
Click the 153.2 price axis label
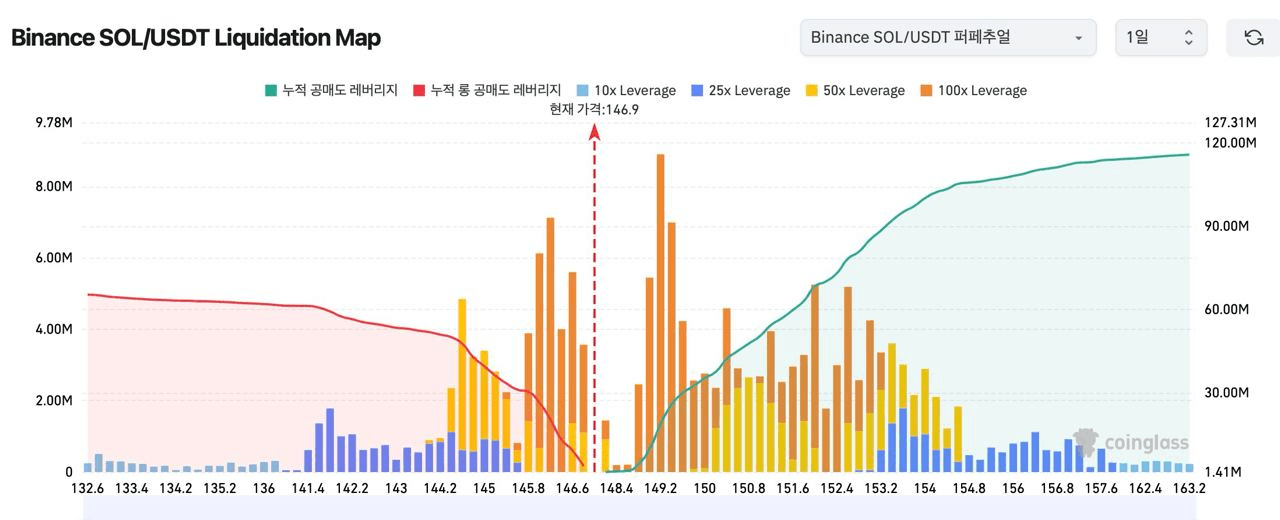881,489
